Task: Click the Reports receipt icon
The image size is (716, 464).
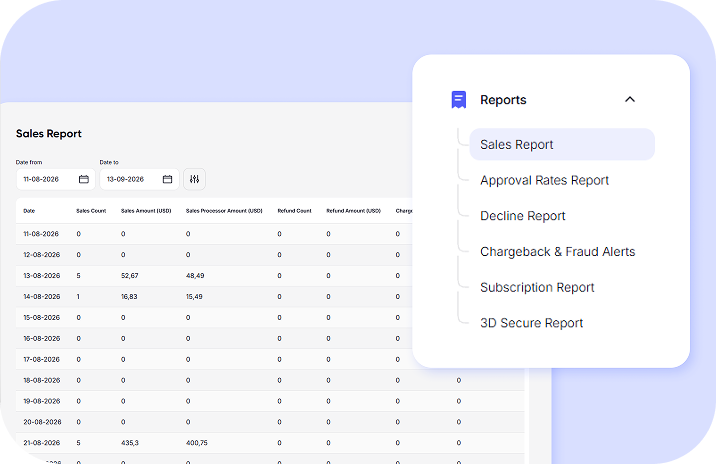Action: coord(458,100)
